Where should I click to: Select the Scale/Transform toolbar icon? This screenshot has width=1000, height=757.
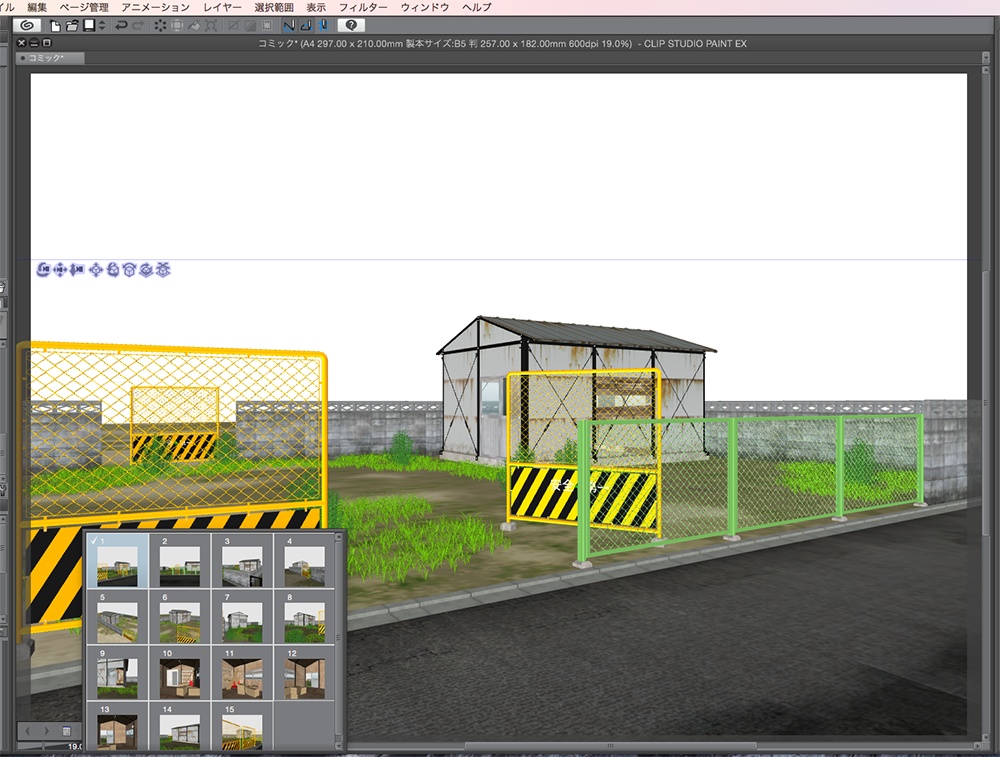tap(211, 26)
